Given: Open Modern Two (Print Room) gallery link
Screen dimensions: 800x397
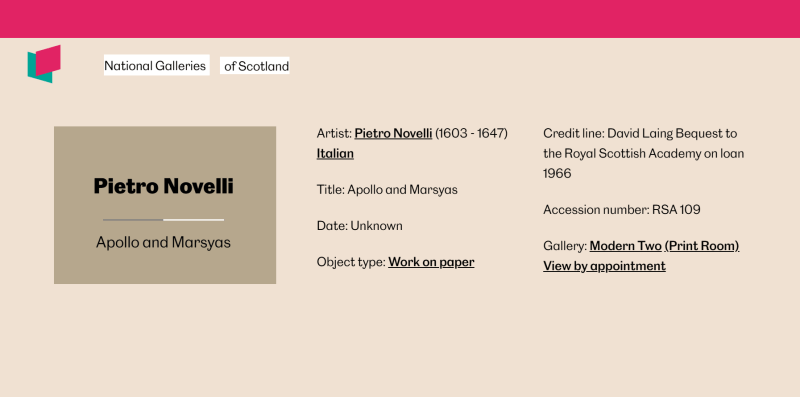Looking at the screenshot, I should (x=664, y=246).
